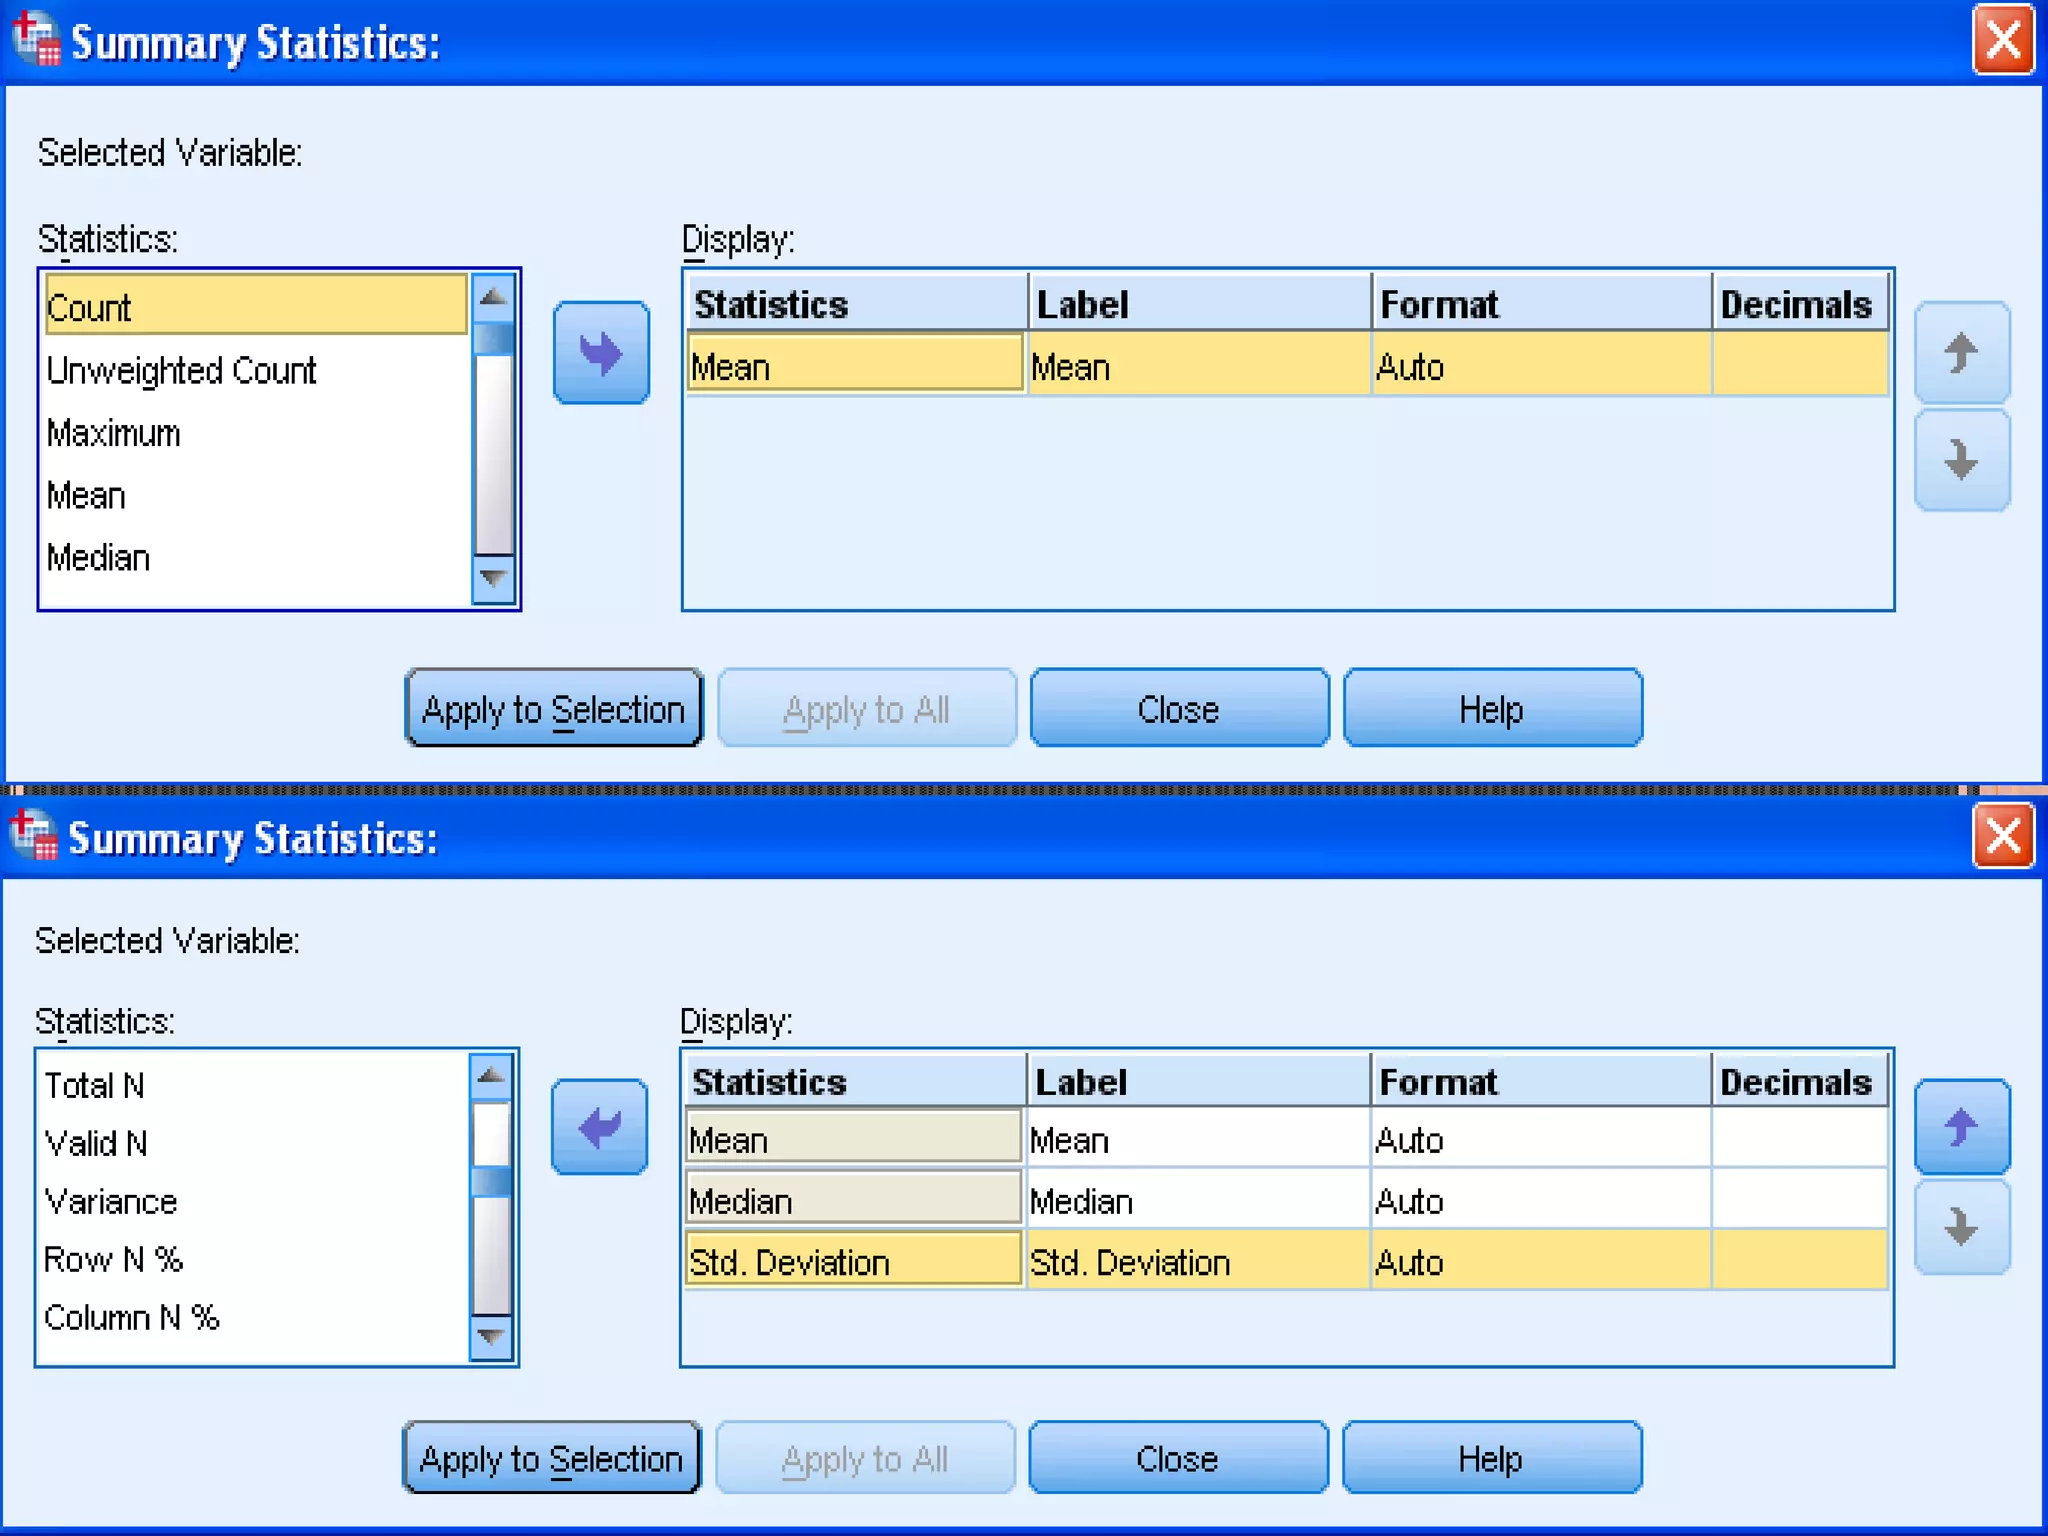The height and width of the screenshot is (1536, 2048).
Task: Click move-down arrow in top dialog
Action: [x=1961, y=460]
